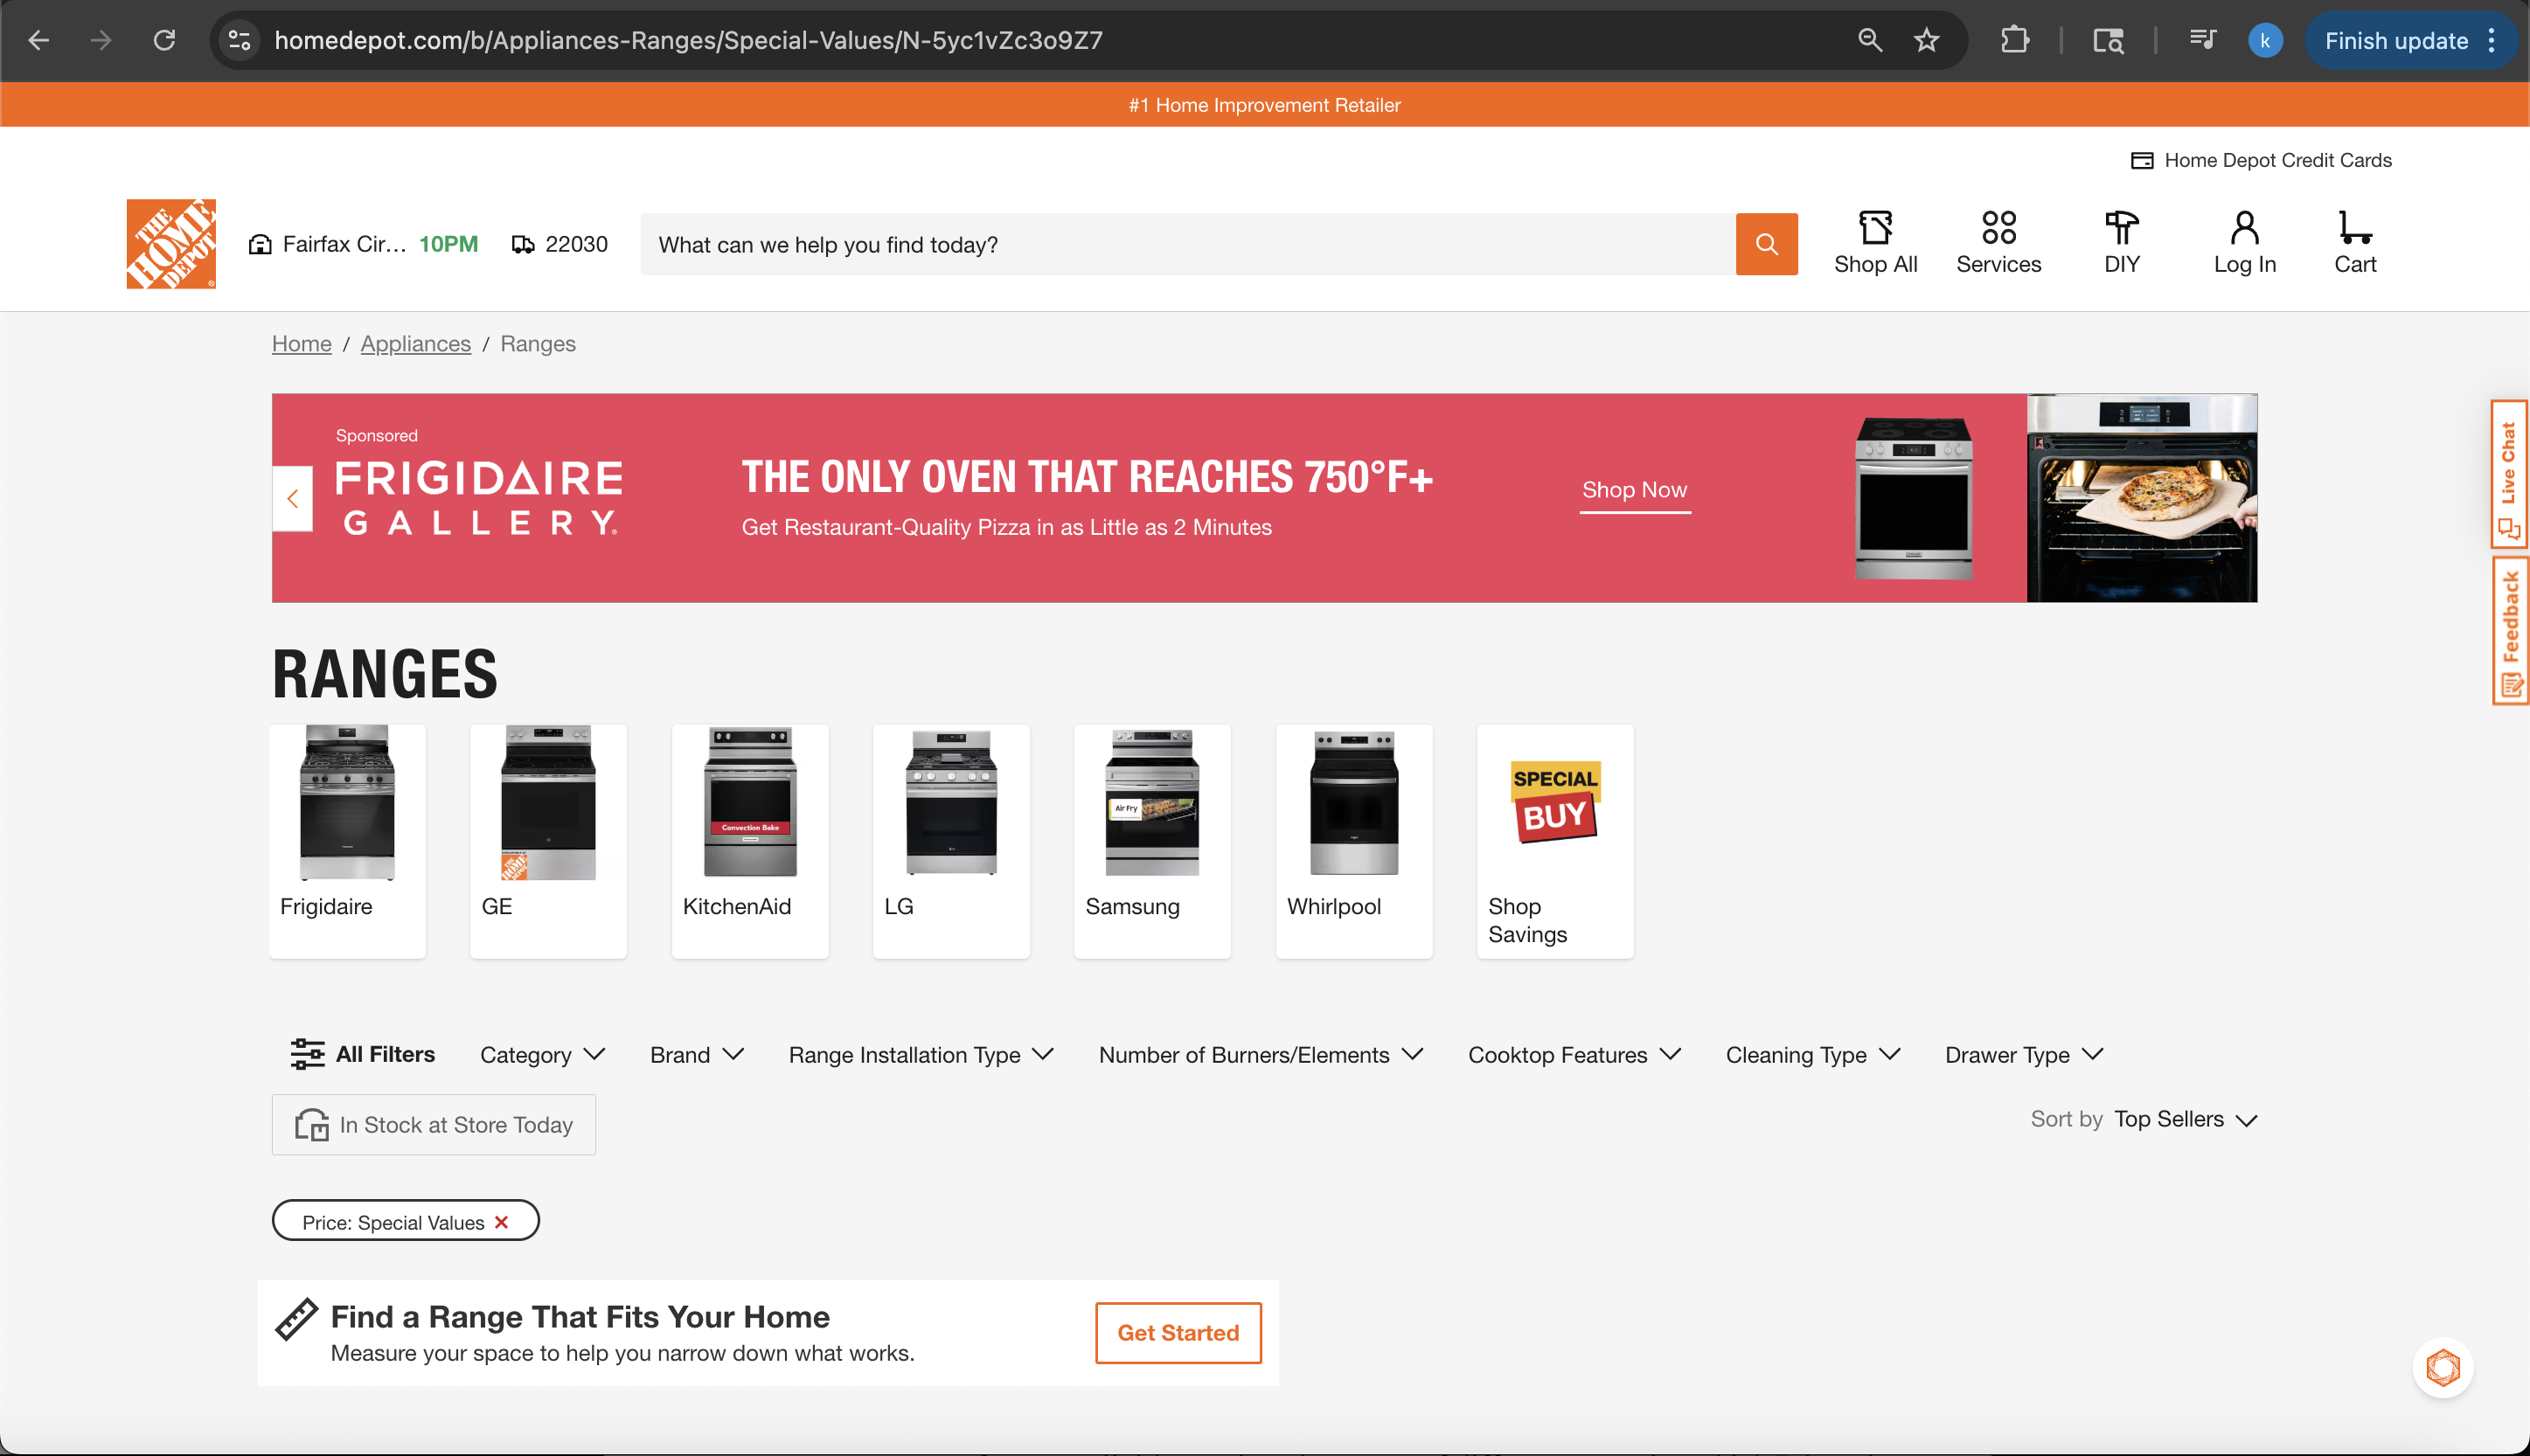Open All Filters panel

pyautogui.click(x=363, y=1054)
